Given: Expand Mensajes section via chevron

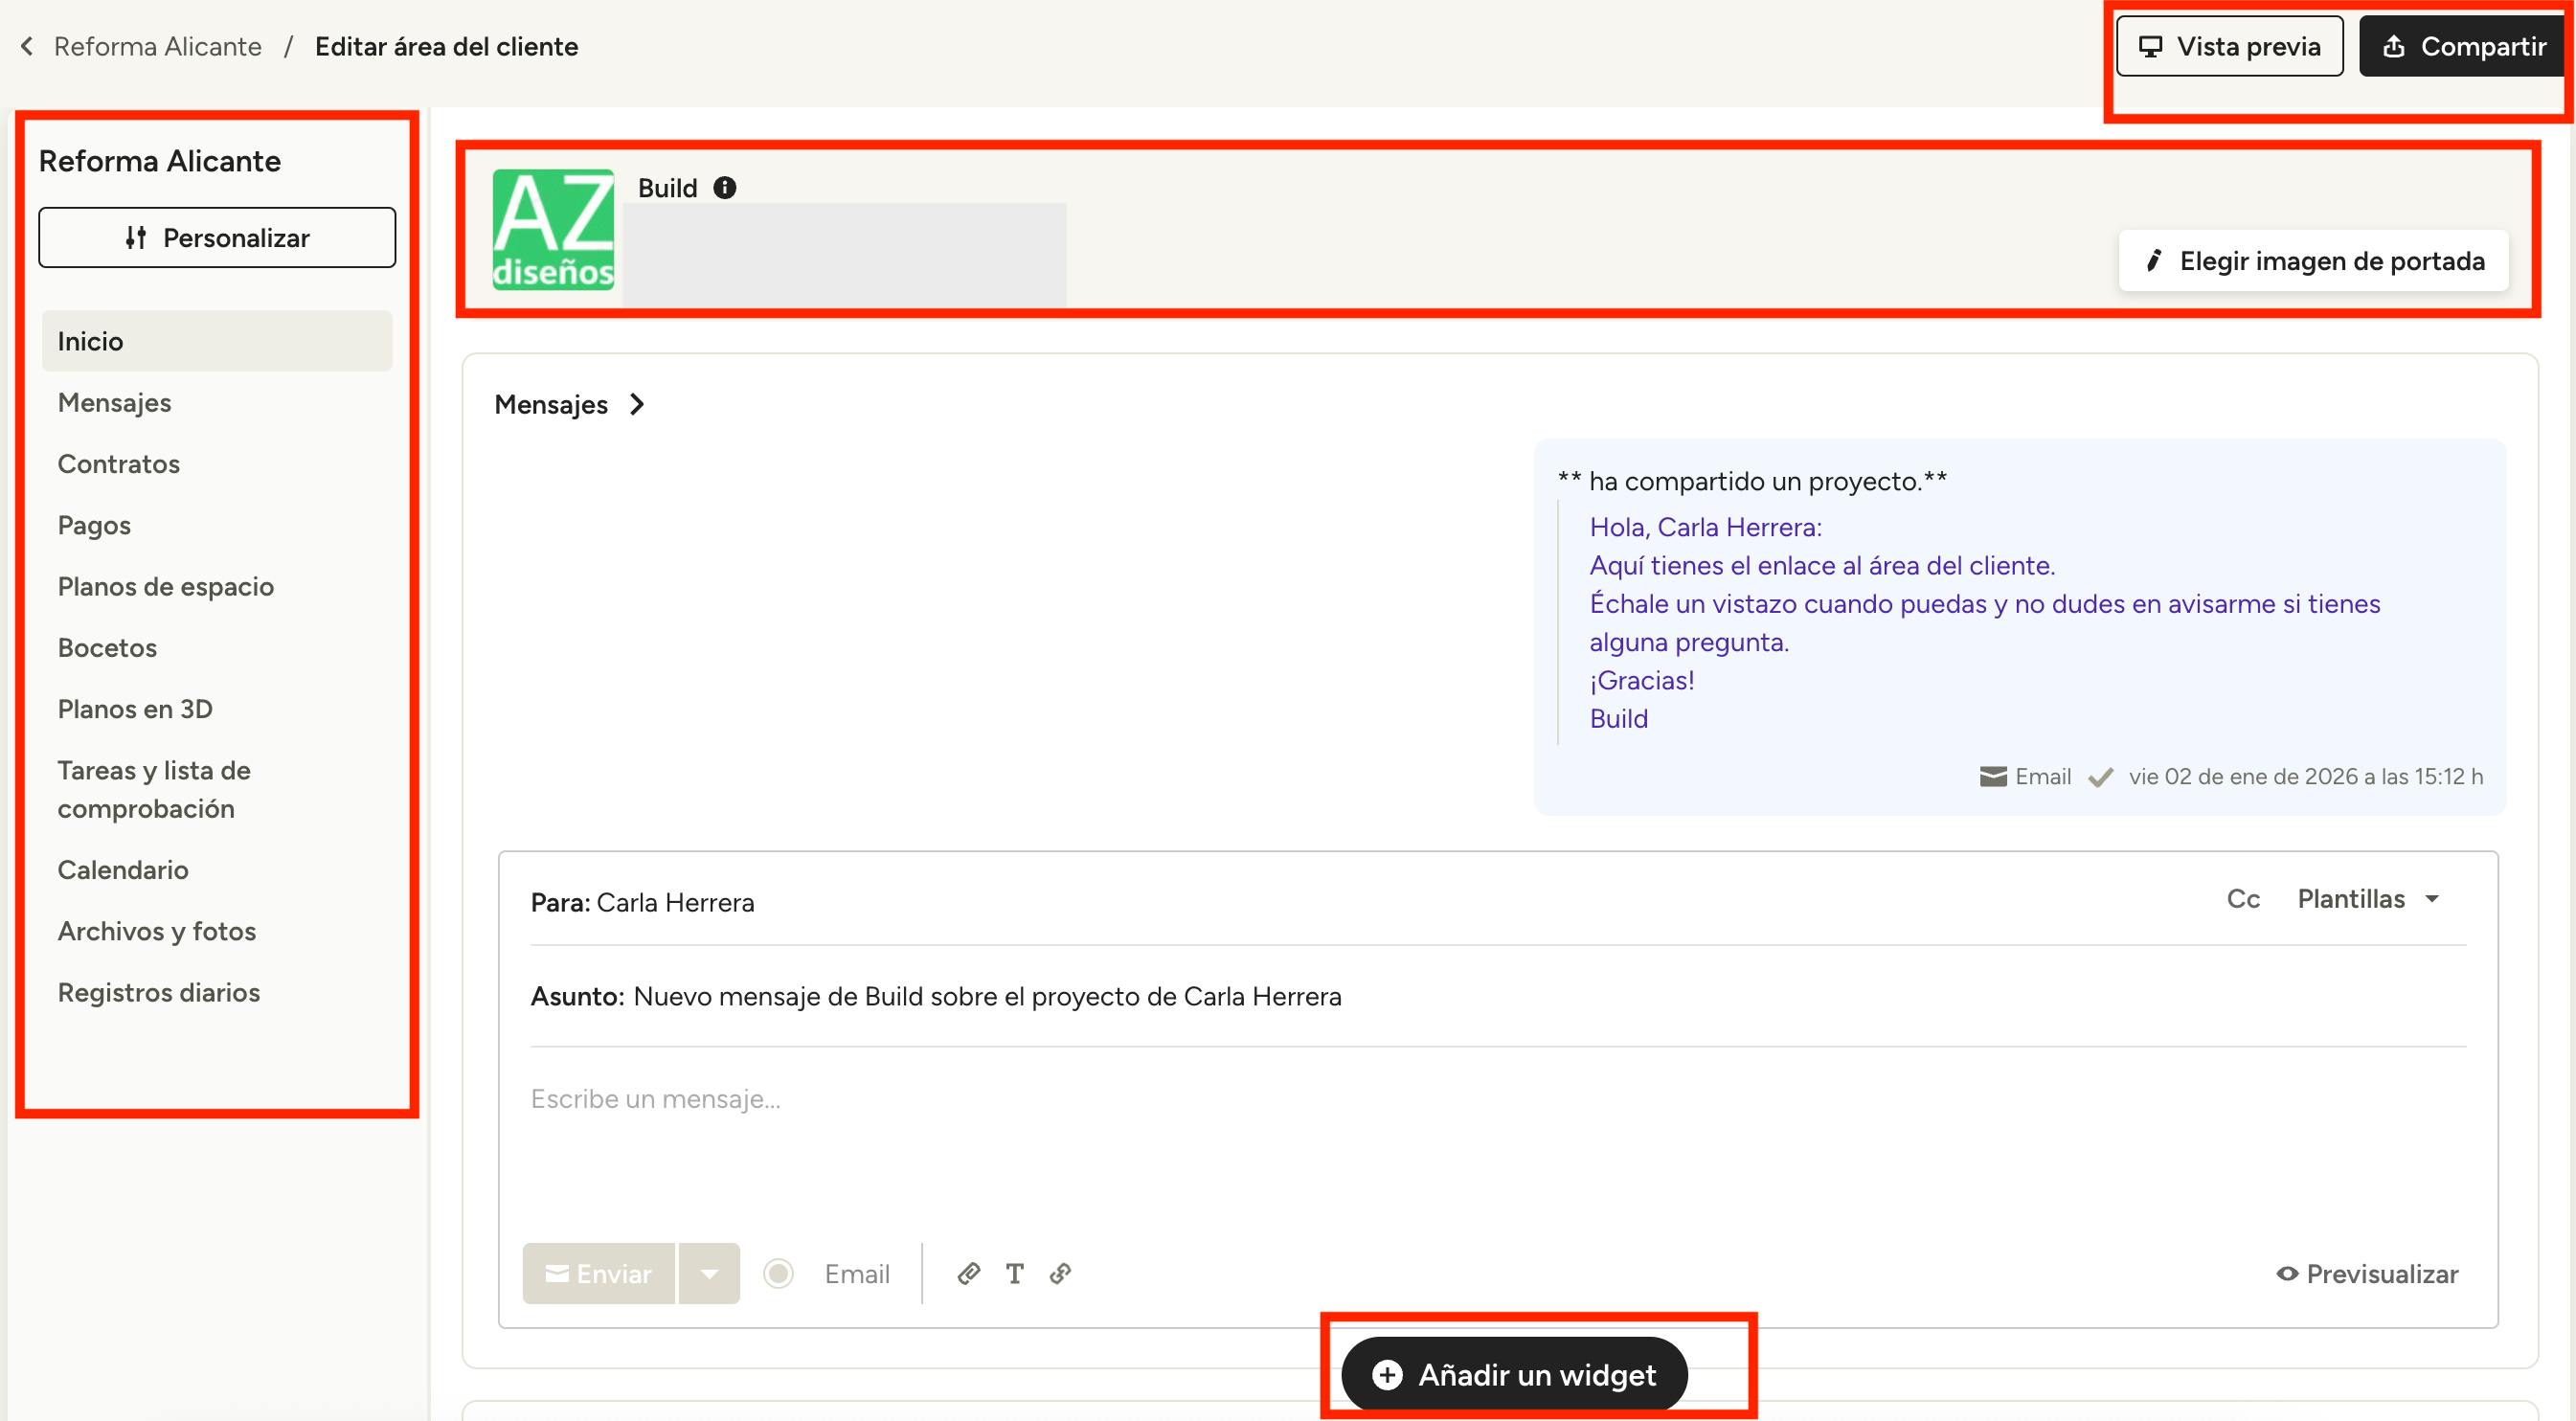Looking at the screenshot, I should pos(637,404).
